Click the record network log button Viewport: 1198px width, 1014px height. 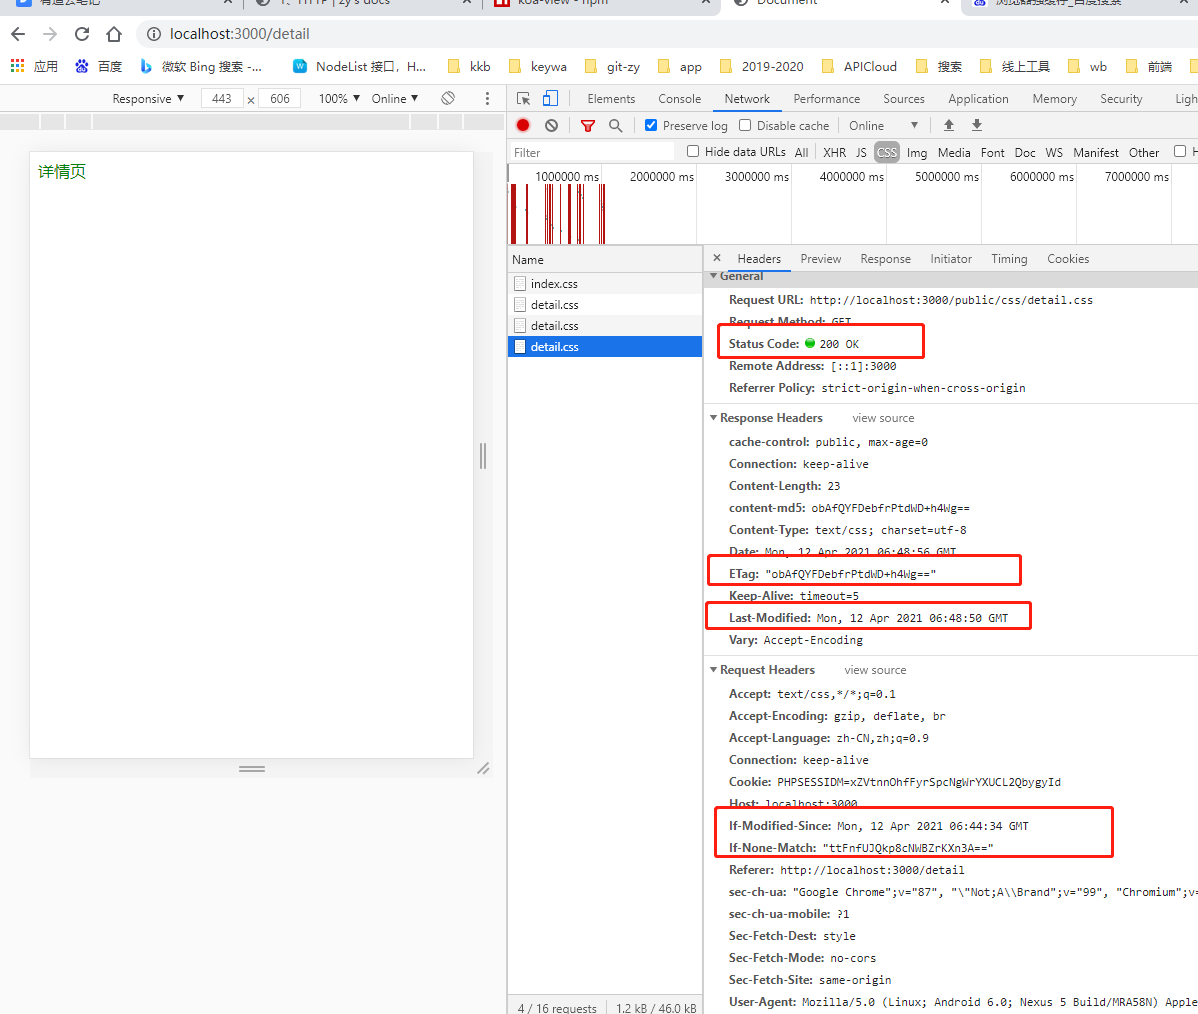tap(523, 125)
